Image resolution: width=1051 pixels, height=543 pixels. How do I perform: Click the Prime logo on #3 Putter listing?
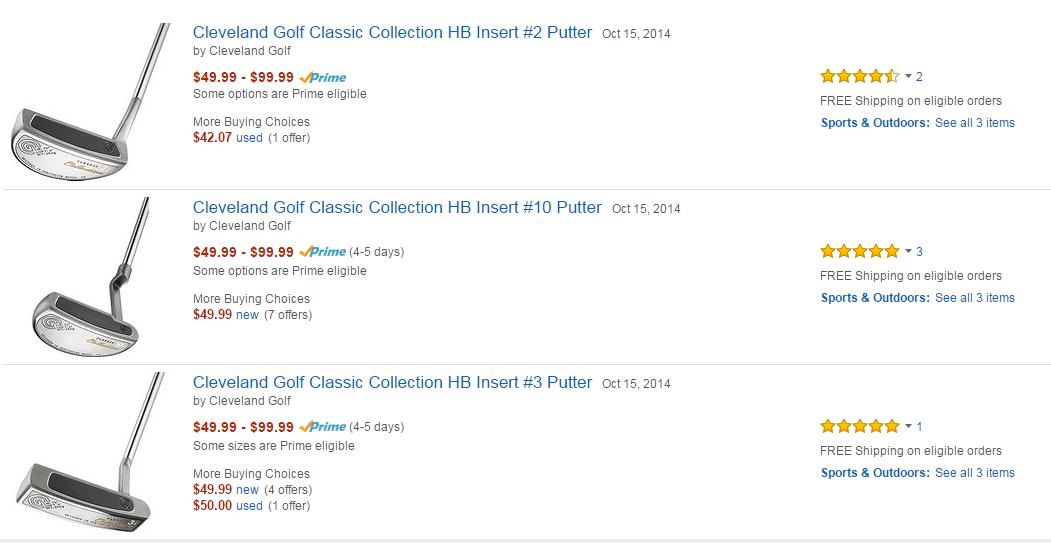coord(322,427)
